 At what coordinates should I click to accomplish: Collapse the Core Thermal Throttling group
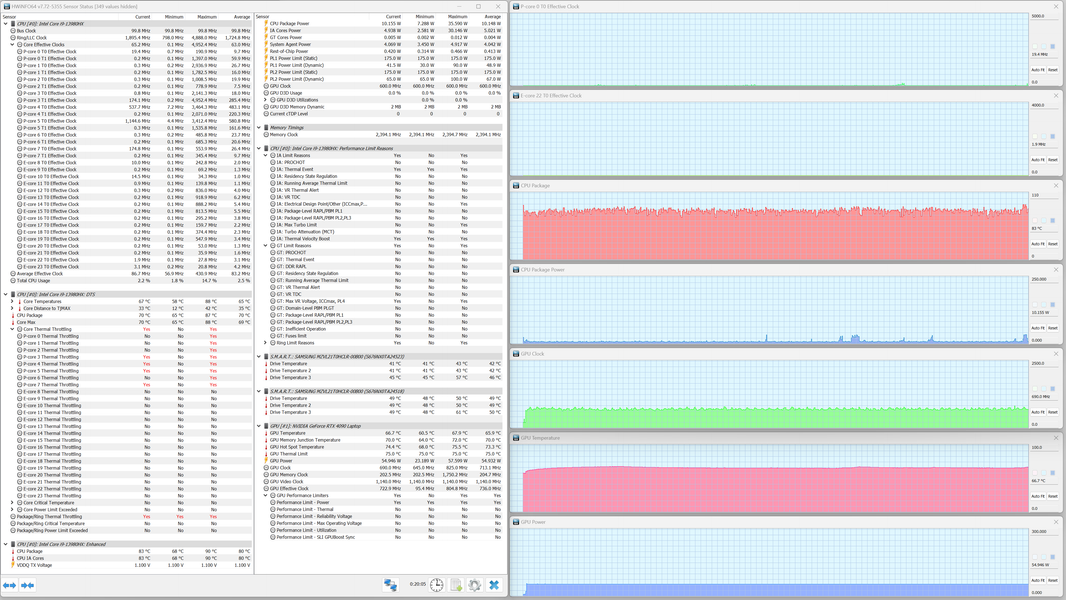[12, 329]
